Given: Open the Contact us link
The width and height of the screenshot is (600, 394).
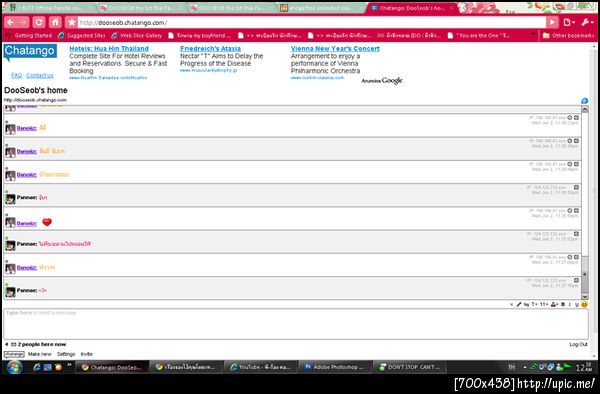Looking at the screenshot, I should click(x=40, y=75).
